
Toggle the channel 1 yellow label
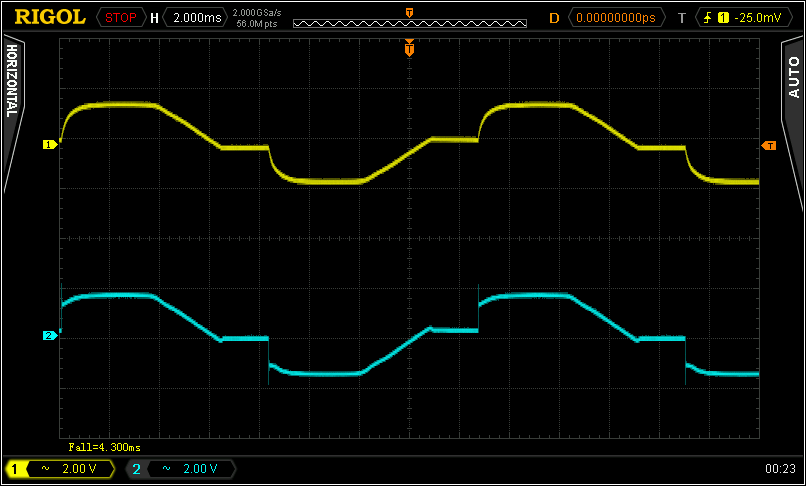tap(14, 469)
